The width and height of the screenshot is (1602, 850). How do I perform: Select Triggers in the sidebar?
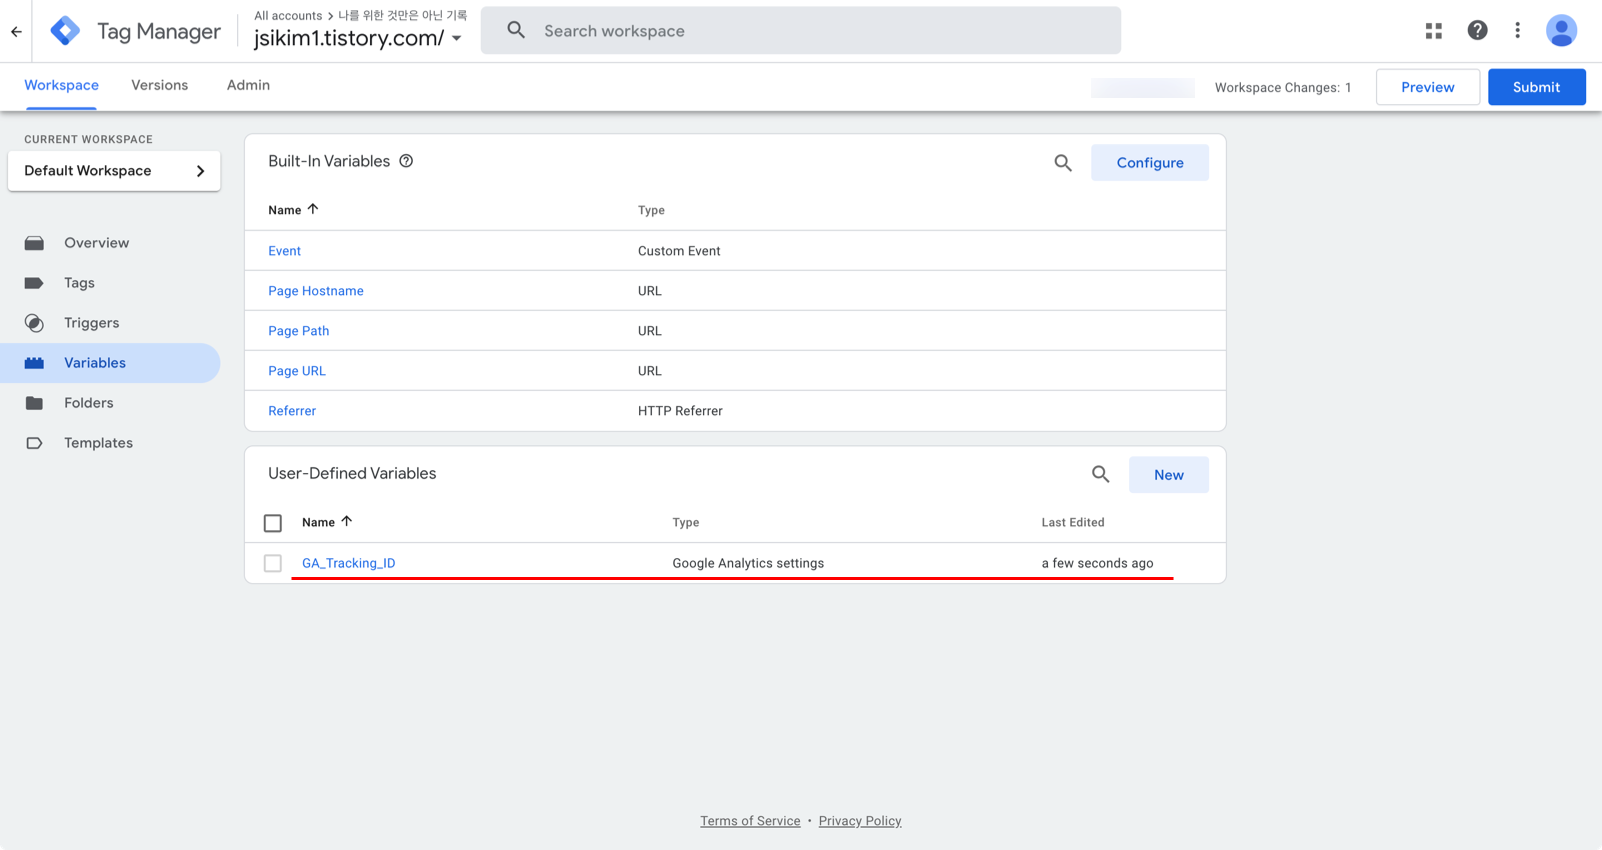click(91, 323)
